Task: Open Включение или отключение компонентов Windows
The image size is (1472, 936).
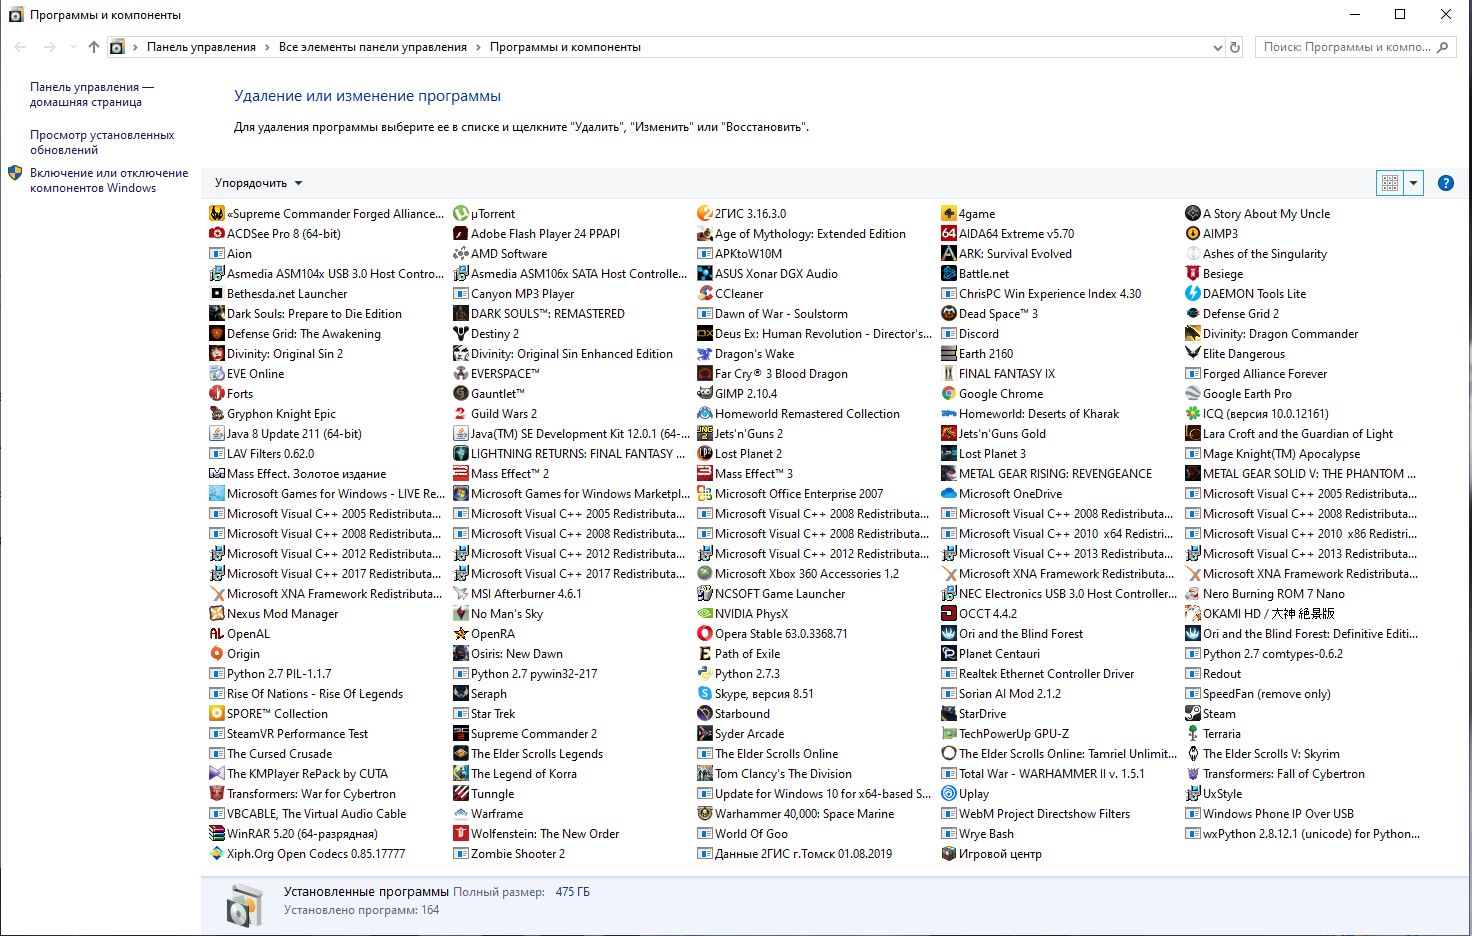Action: pyautogui.click(x=109, y=180)
